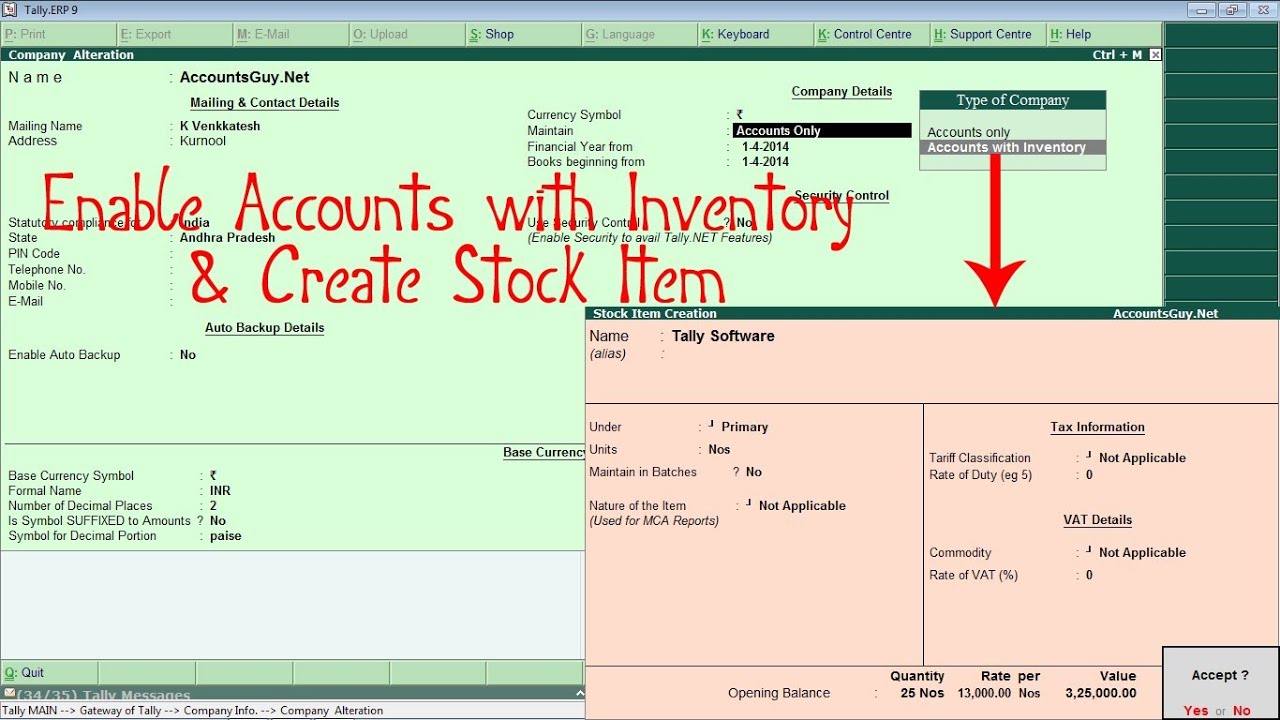Click the 'E-Mail' field label
Viewport: 1280px width, 720px height.
click(26, 302)
